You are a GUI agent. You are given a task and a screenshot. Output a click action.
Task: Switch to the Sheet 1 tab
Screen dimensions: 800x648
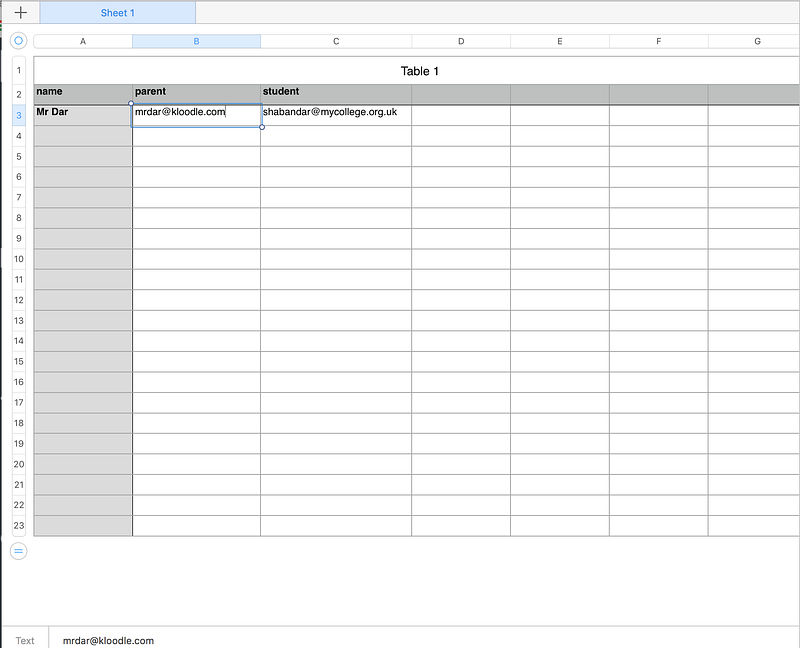tap(117, 13)
